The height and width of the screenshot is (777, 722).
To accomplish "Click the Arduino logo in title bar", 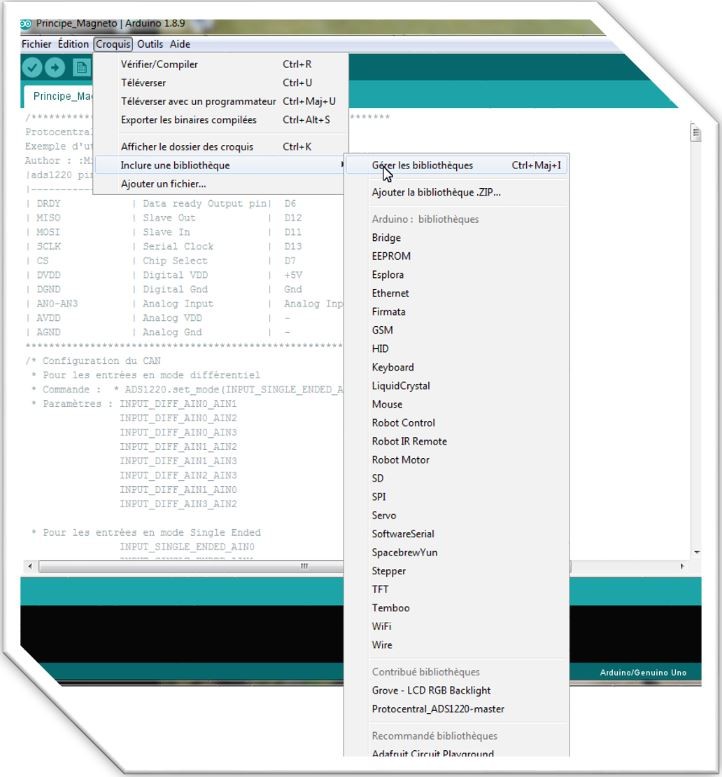I will (25, 23).
